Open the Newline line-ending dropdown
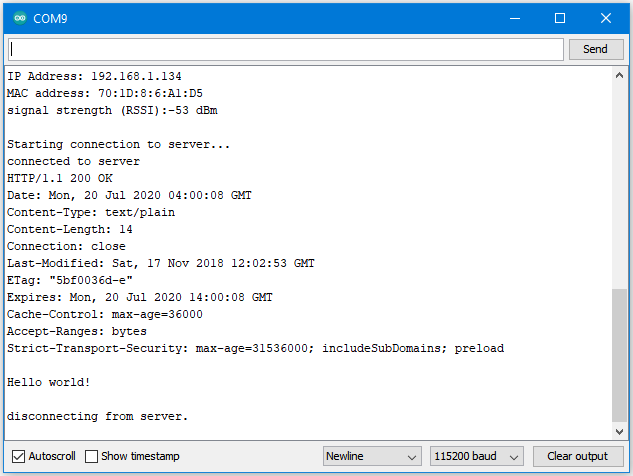Image resolution: width=633 pixels, height=476 pixels. pyautogui.click(x=372, y=456)
